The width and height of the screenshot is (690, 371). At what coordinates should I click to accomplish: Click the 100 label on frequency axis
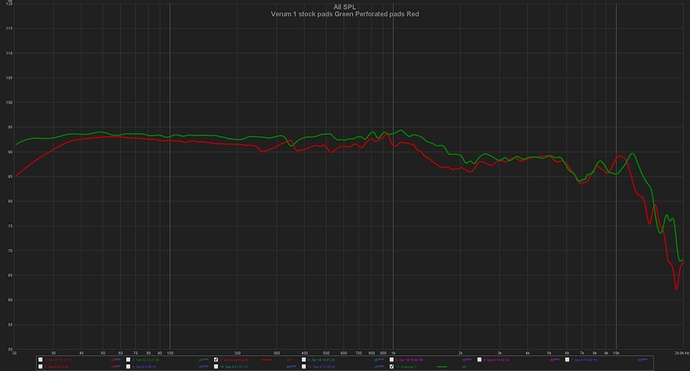tap(170, 353)
